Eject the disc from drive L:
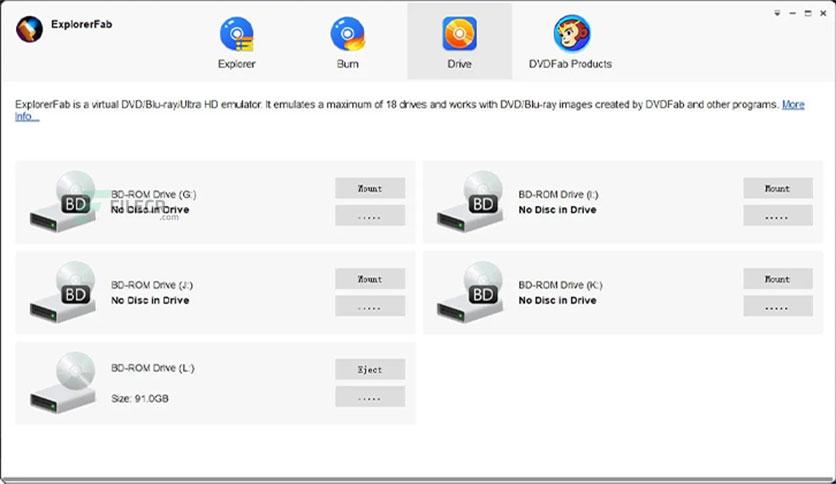 pyautogui.click(x=370, y=369)
